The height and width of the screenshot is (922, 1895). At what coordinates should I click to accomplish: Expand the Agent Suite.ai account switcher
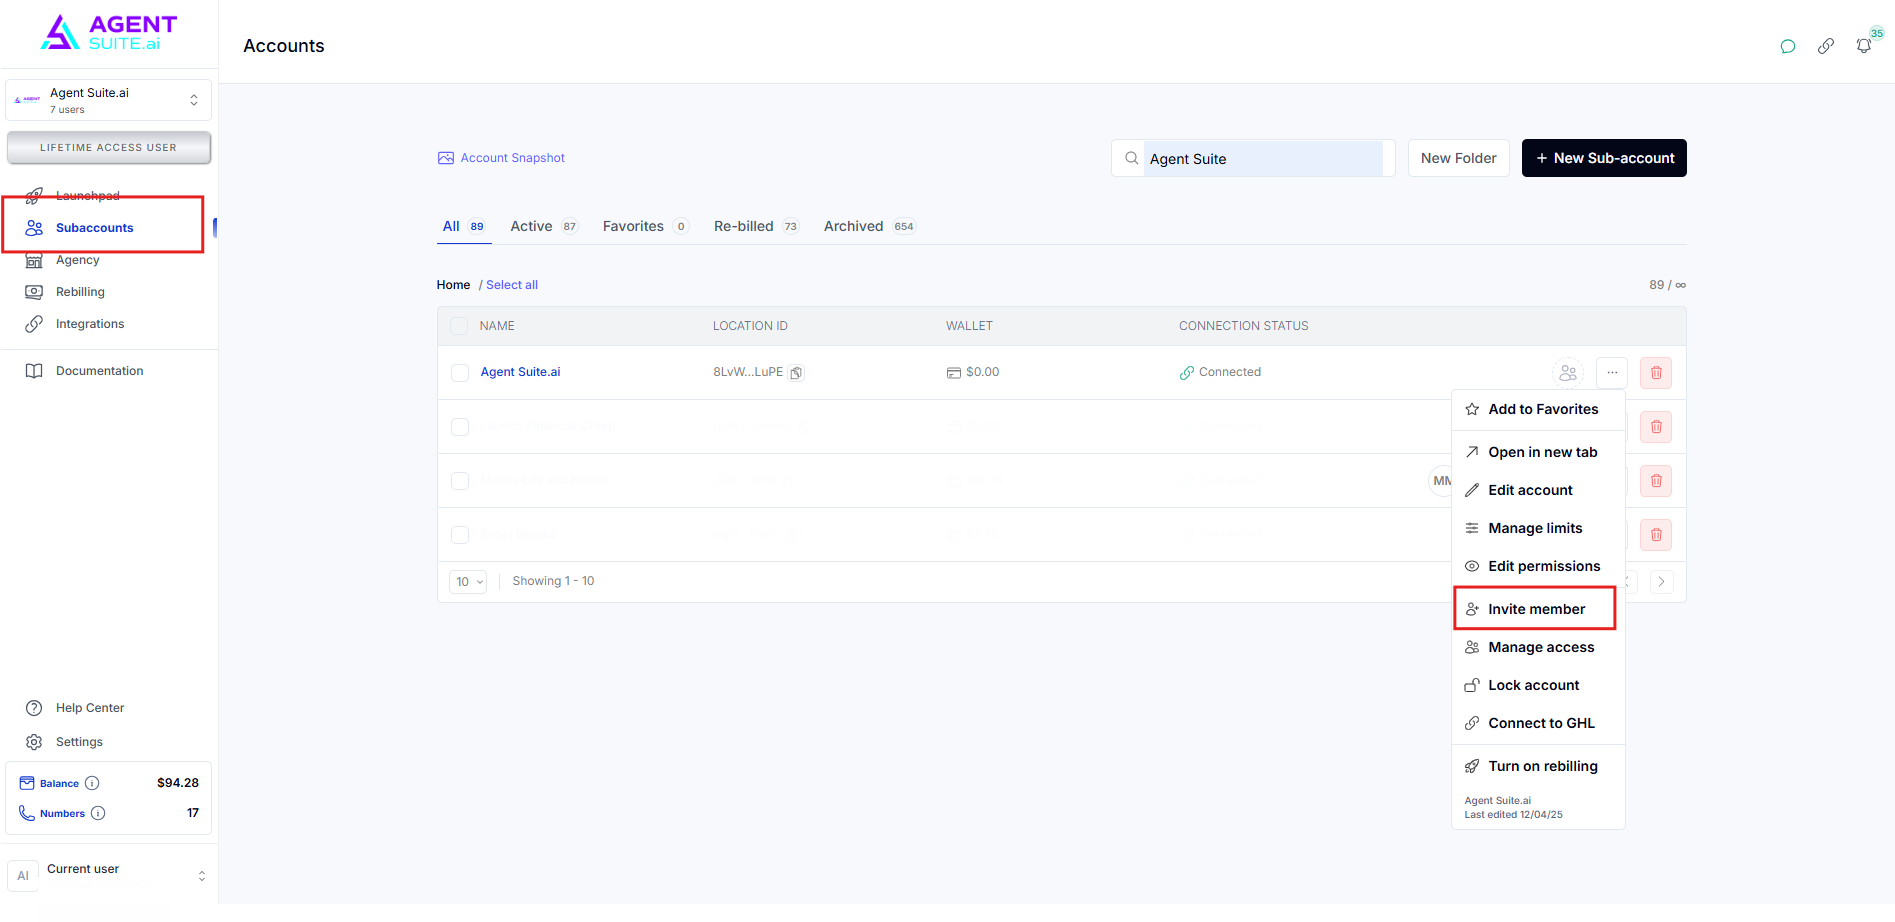[108, 100]
